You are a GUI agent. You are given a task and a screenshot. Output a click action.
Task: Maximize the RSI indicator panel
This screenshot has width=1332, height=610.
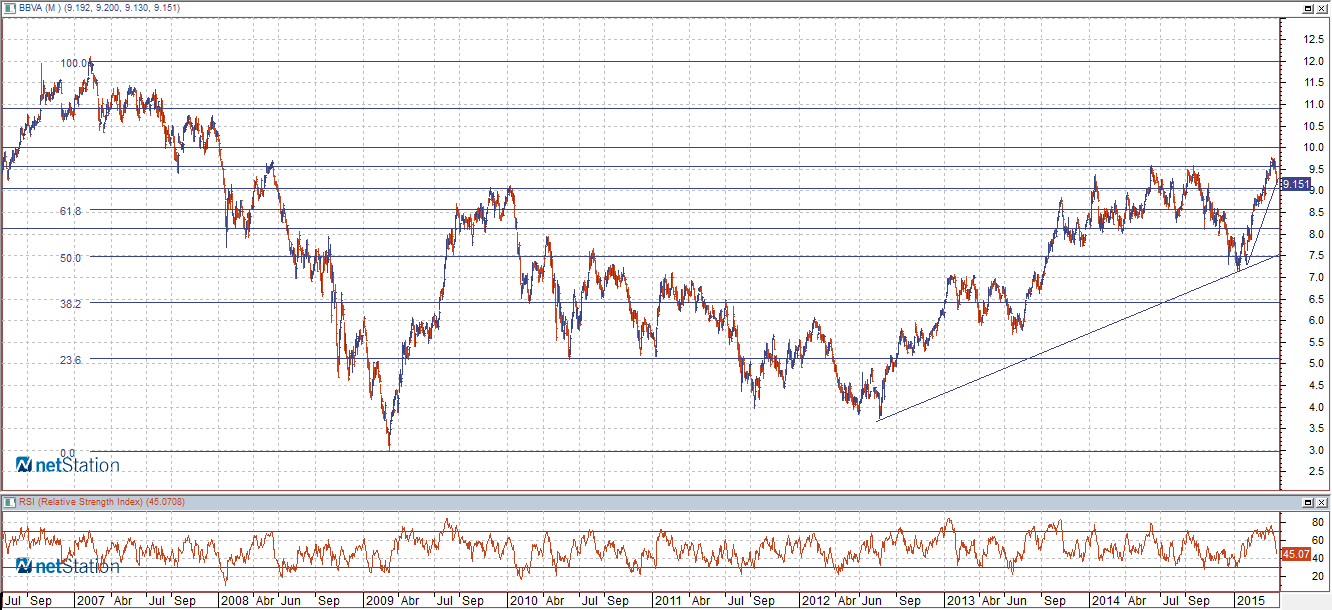(x=1308, y=501)
